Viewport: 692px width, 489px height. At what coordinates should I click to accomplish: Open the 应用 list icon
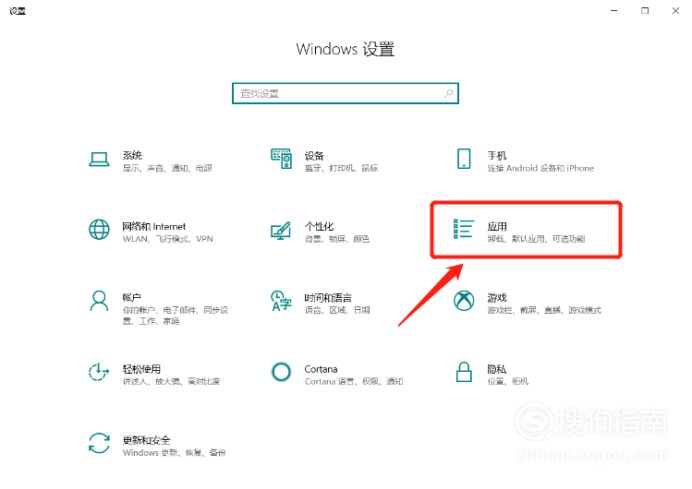(464, 229)
